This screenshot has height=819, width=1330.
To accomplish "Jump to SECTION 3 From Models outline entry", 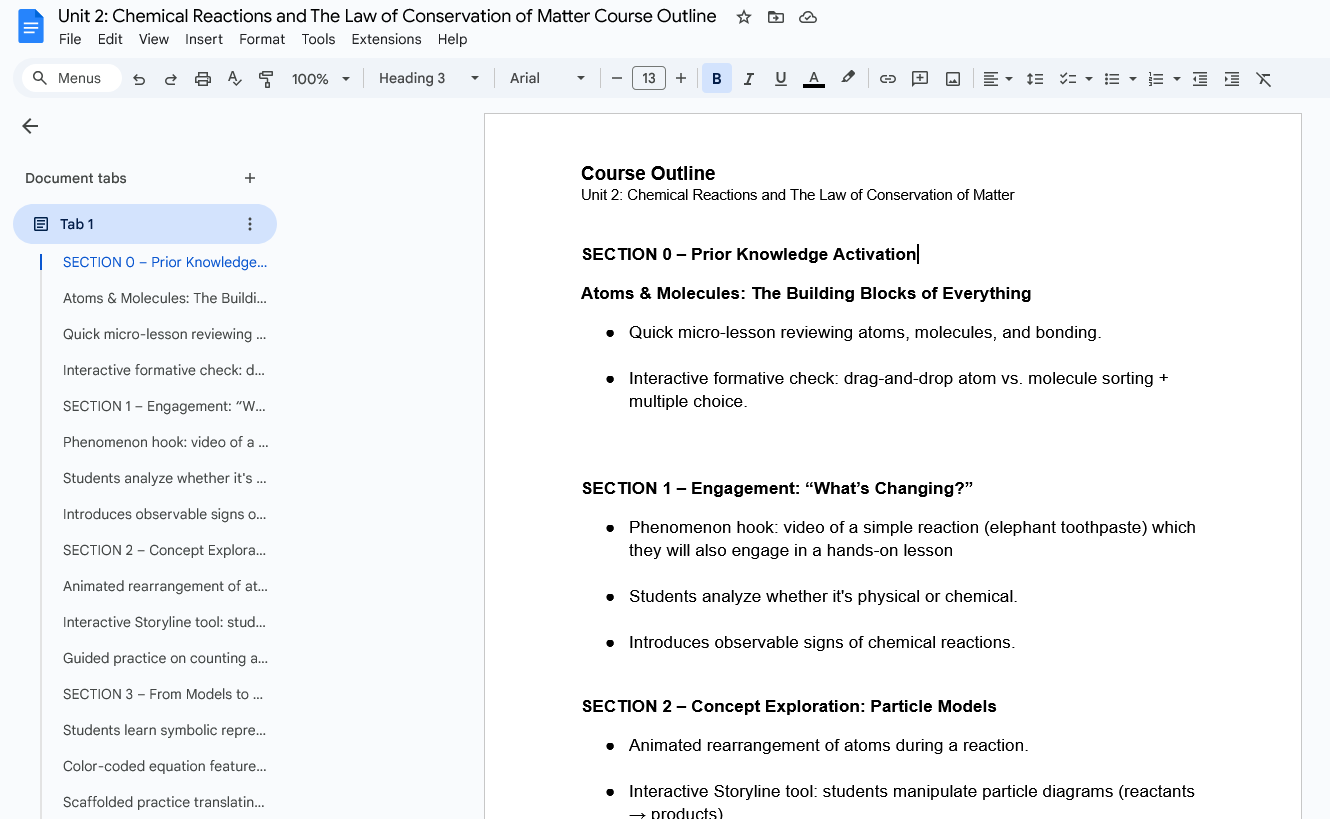I will tap(163, 694).
